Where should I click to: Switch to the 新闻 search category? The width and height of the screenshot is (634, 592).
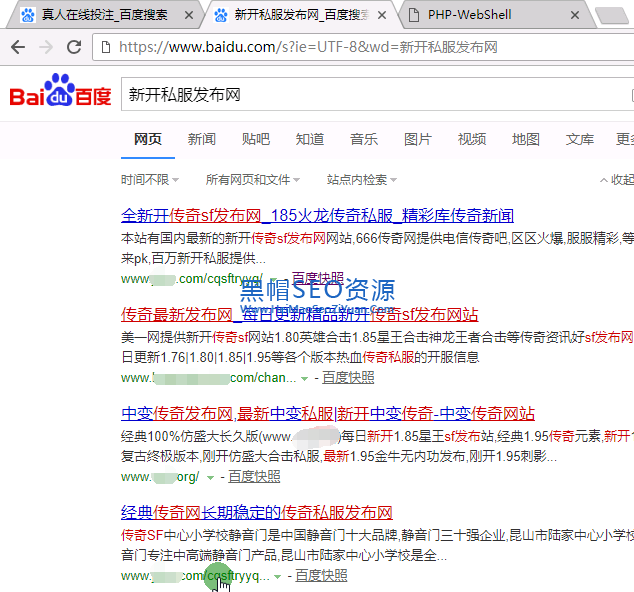[201, 139]
